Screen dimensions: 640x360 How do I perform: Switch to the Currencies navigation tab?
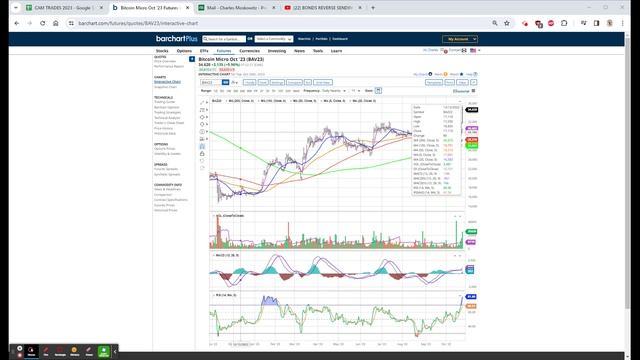coord(249,51)
